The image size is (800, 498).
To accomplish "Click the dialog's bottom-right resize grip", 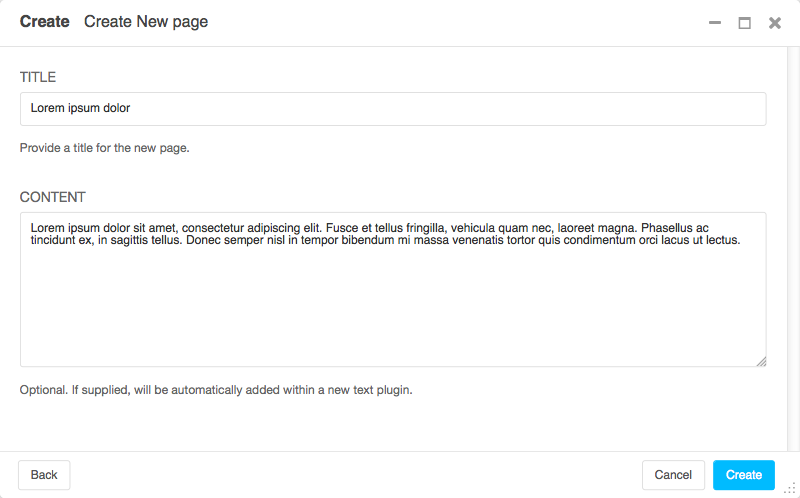I will [790, 488].
